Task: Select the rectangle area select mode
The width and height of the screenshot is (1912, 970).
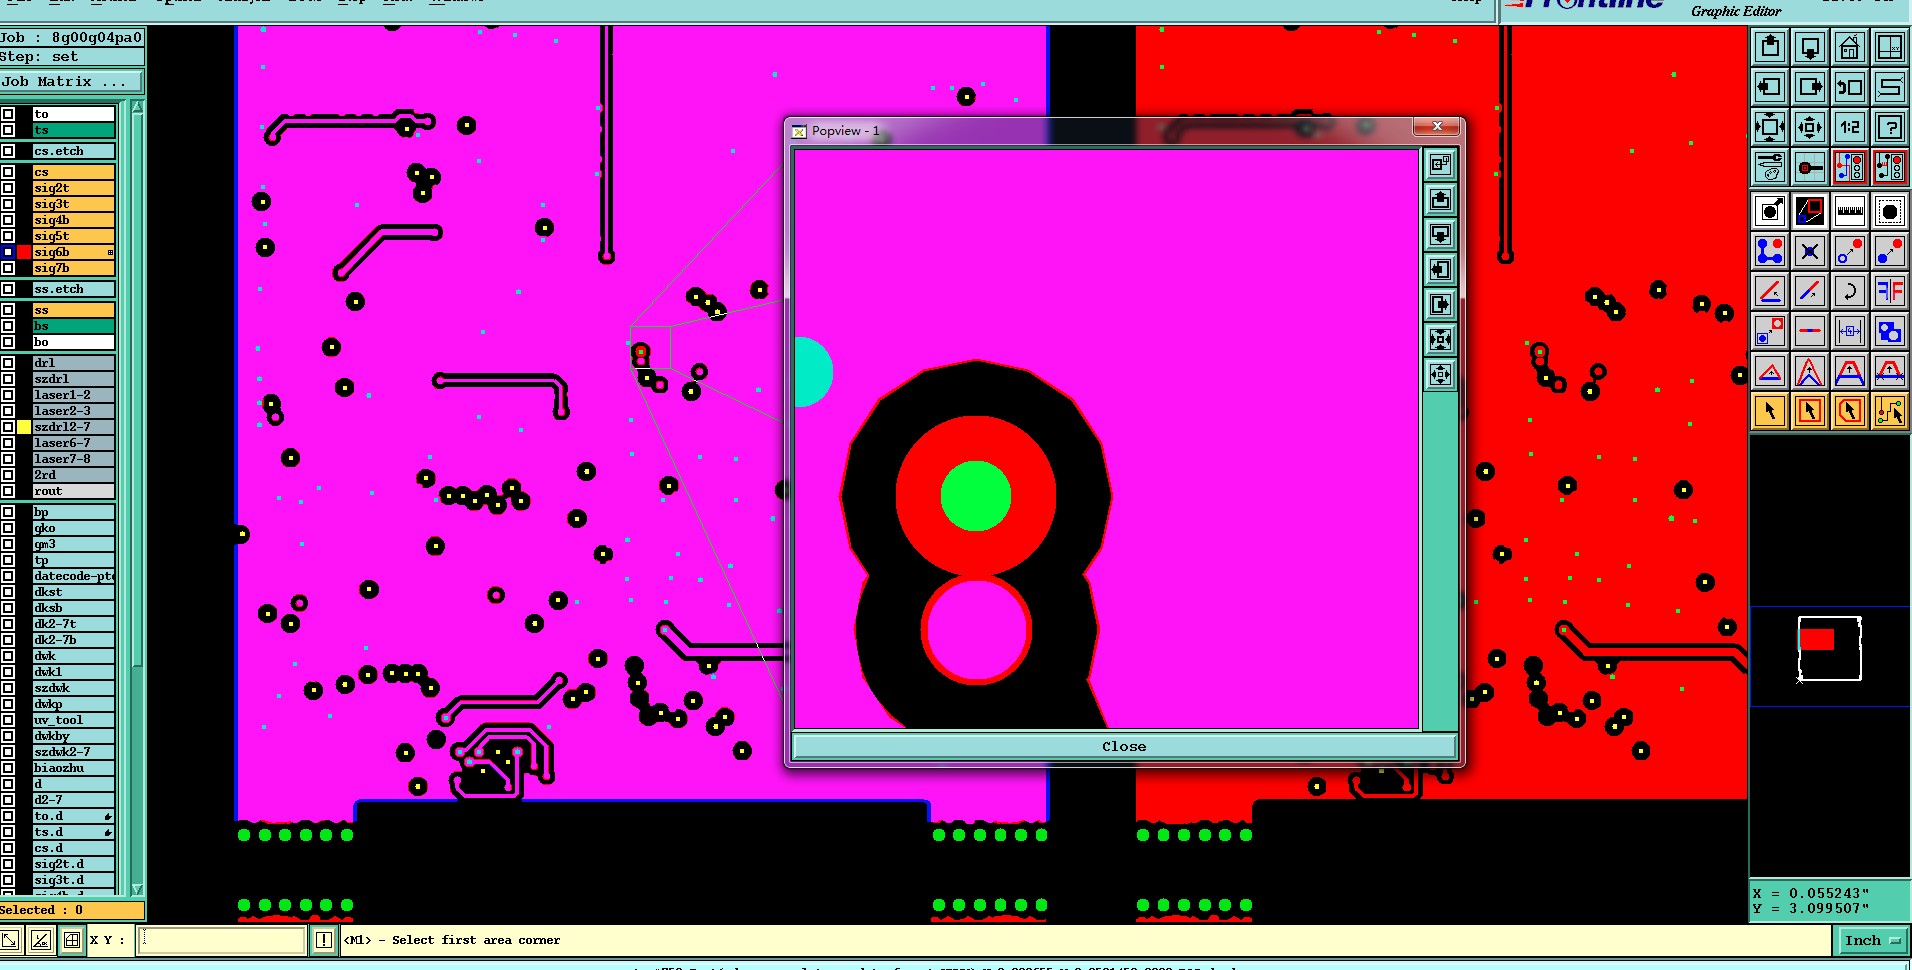Action: point(1810,411)
